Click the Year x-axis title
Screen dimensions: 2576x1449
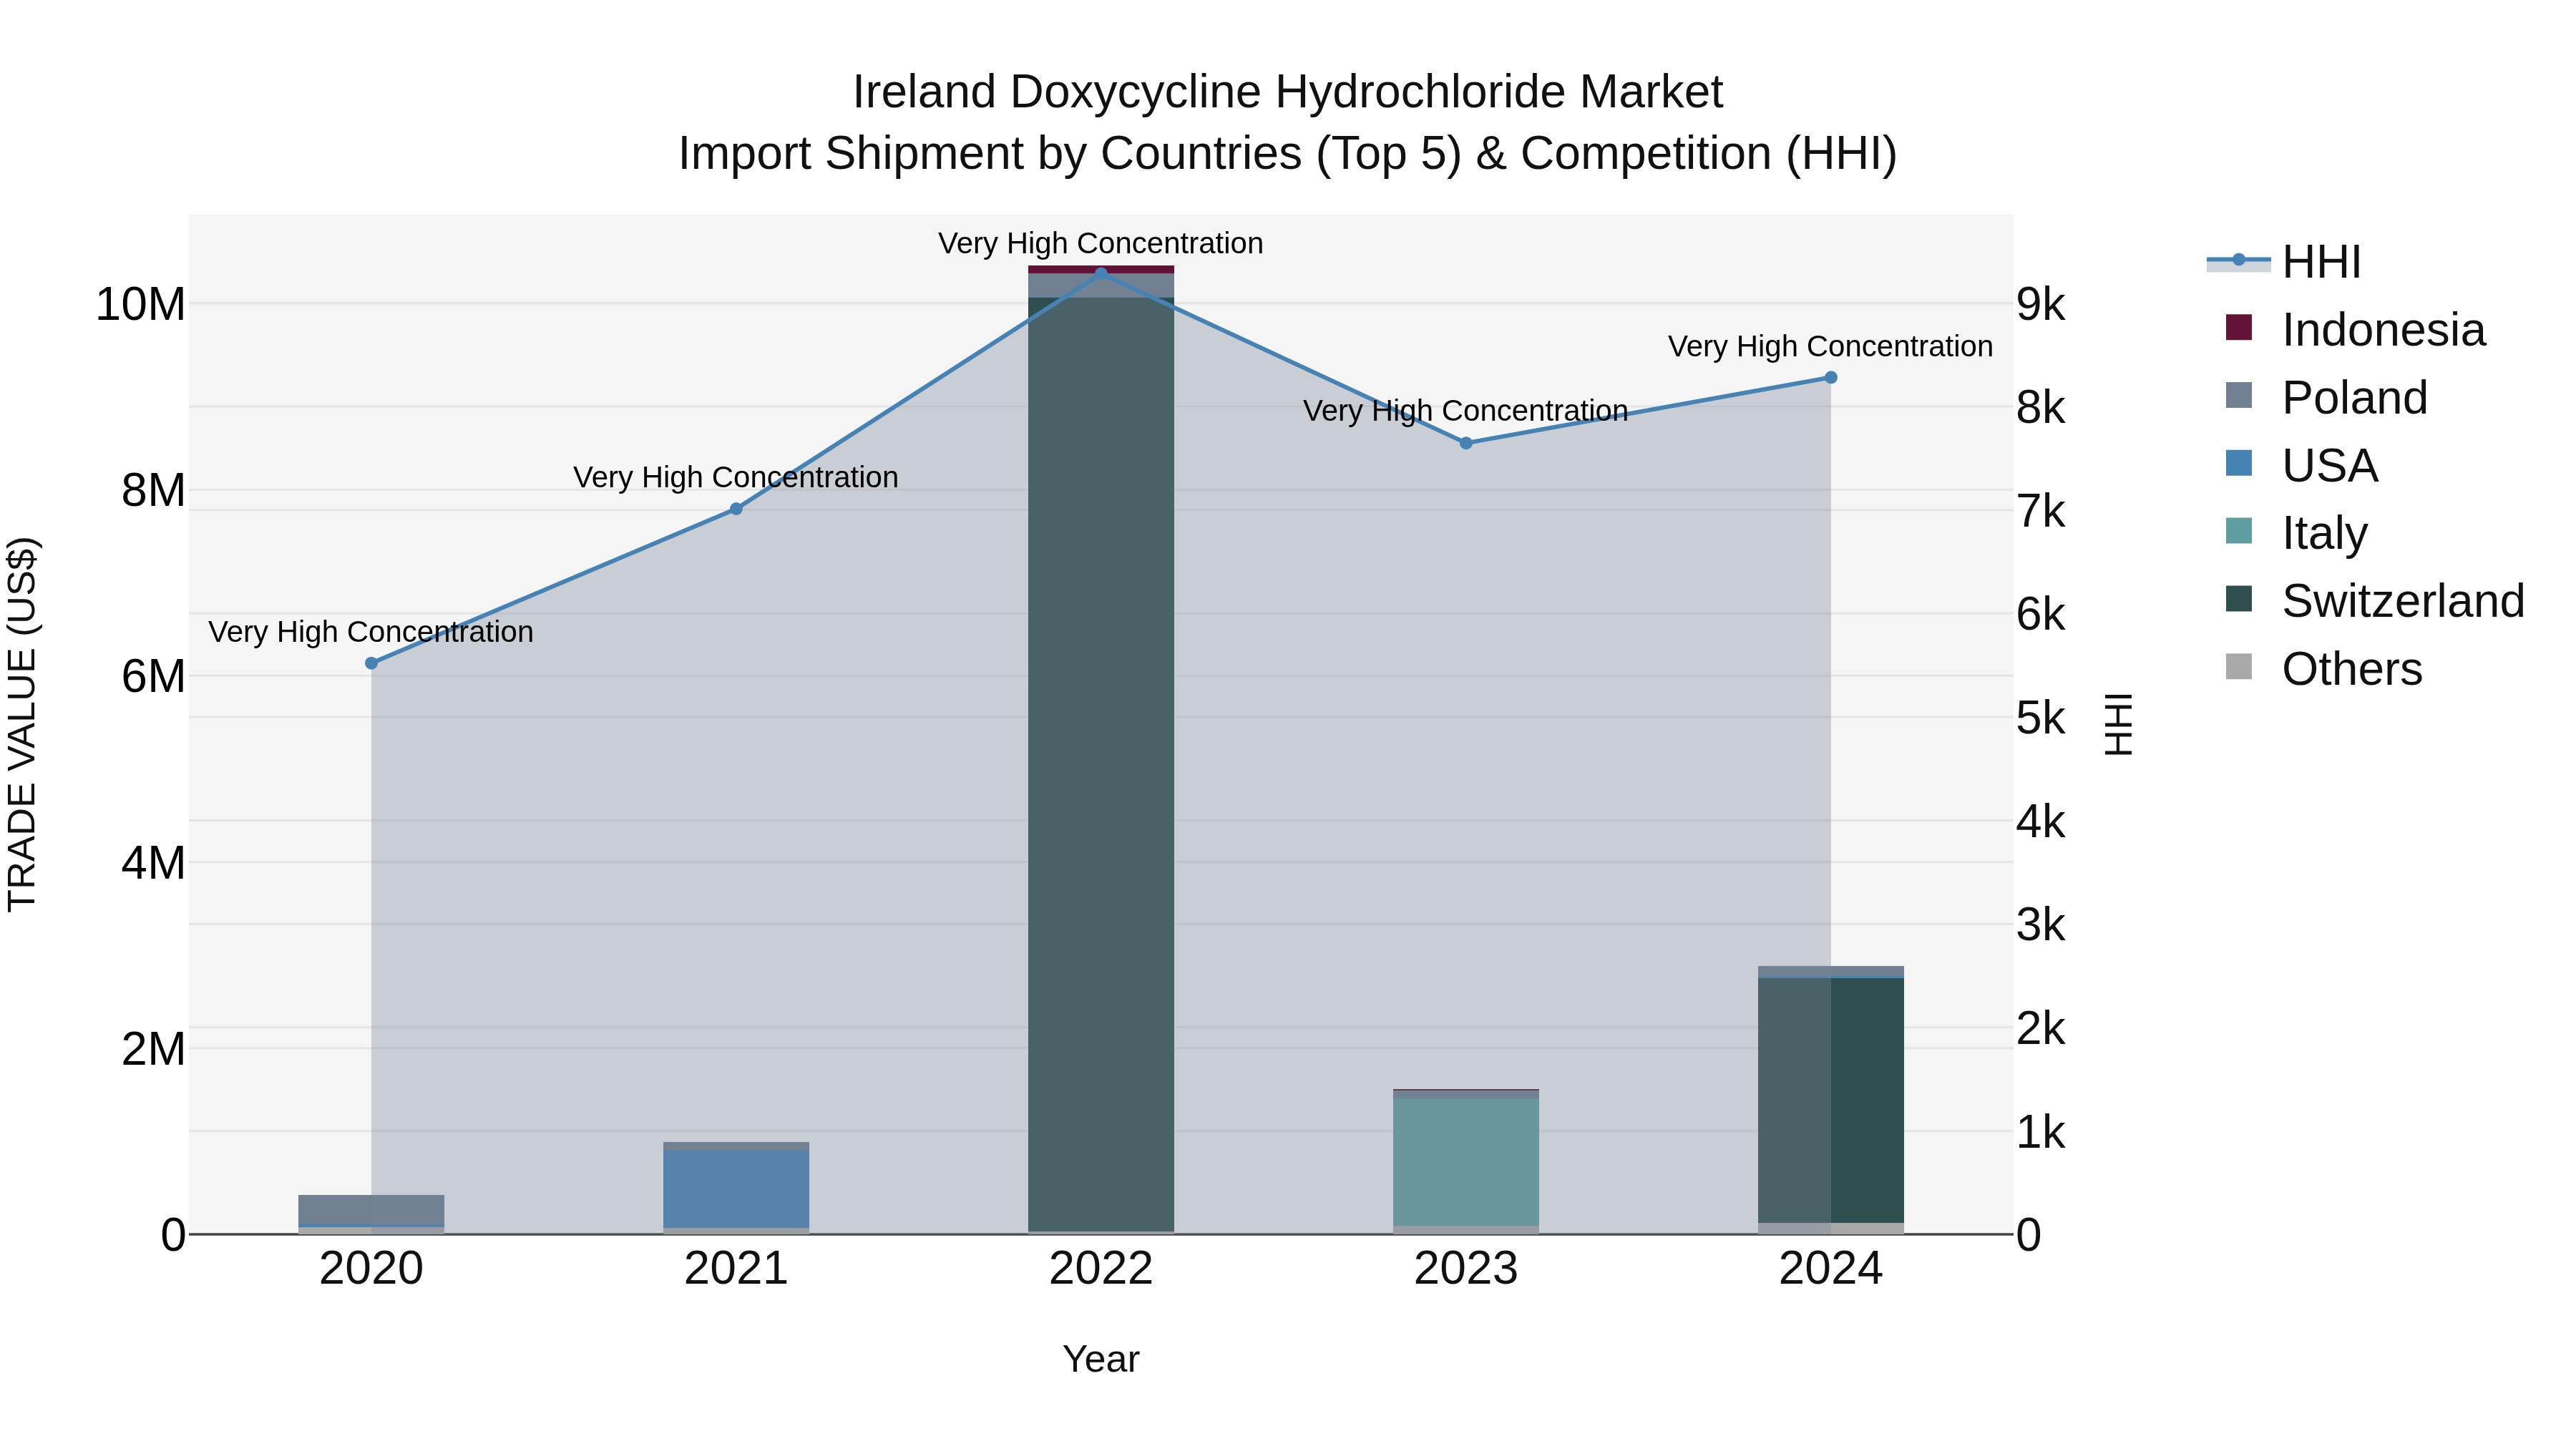point(1101,1360)
